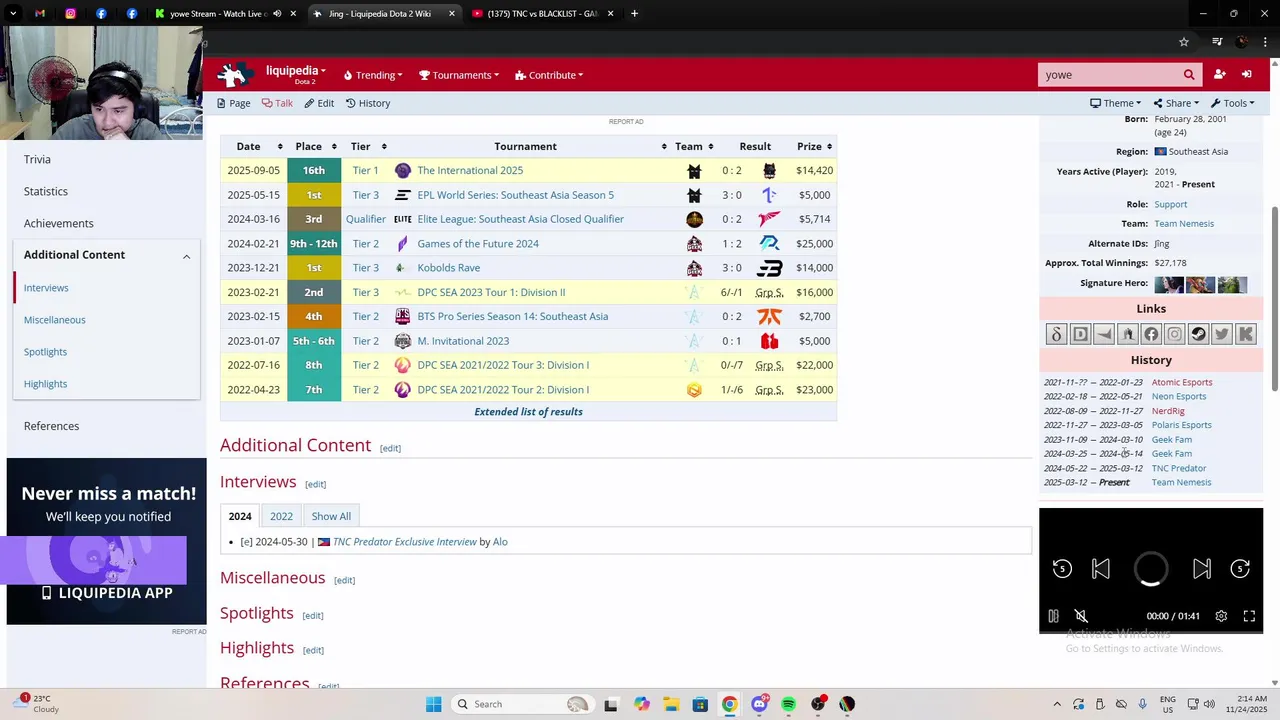This screenshot has width=1280, height=720.
Task: Click the Liquipedia horse logo
Action: click(x=235, y=75)
